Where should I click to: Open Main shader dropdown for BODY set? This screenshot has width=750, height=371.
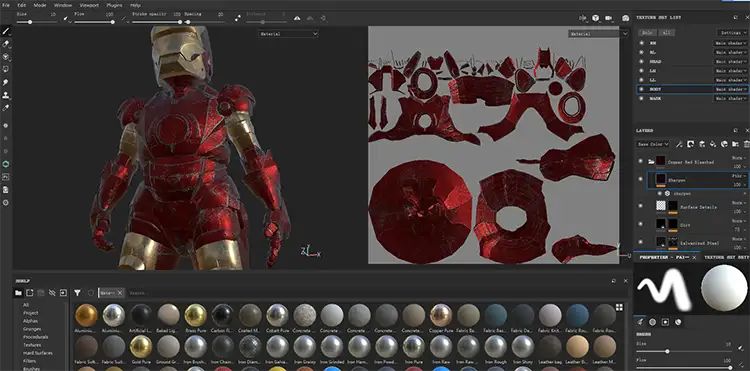pos(730,89)
